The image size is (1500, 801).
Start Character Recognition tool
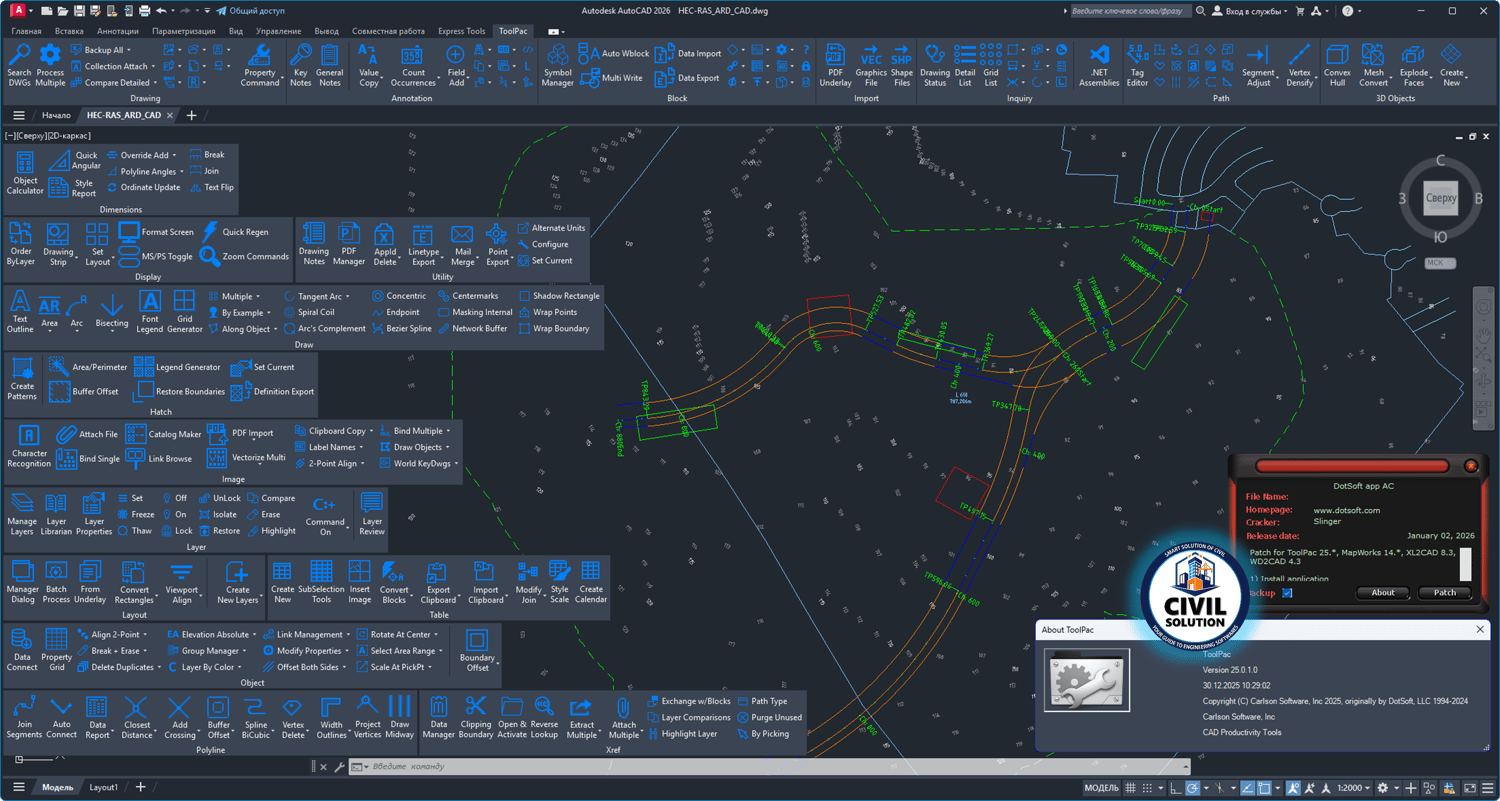click(x=29, y=446)
